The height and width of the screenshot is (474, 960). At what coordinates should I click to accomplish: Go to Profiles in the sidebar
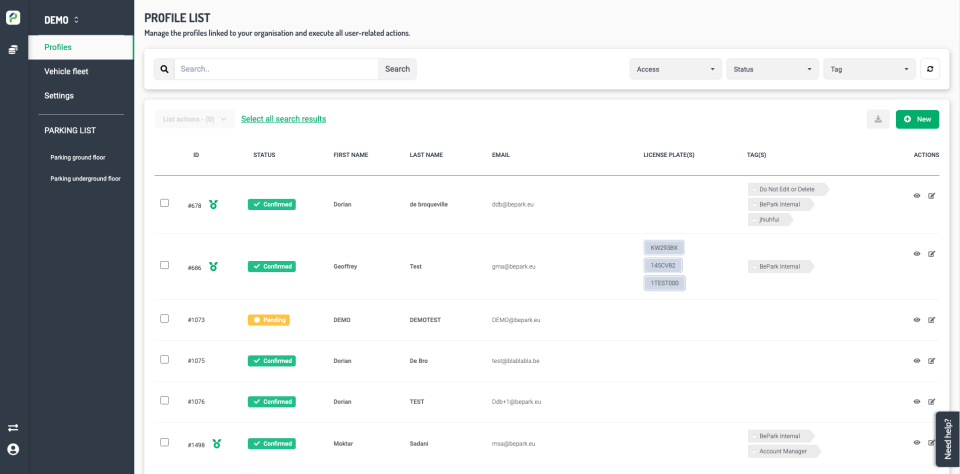[81, 47]
